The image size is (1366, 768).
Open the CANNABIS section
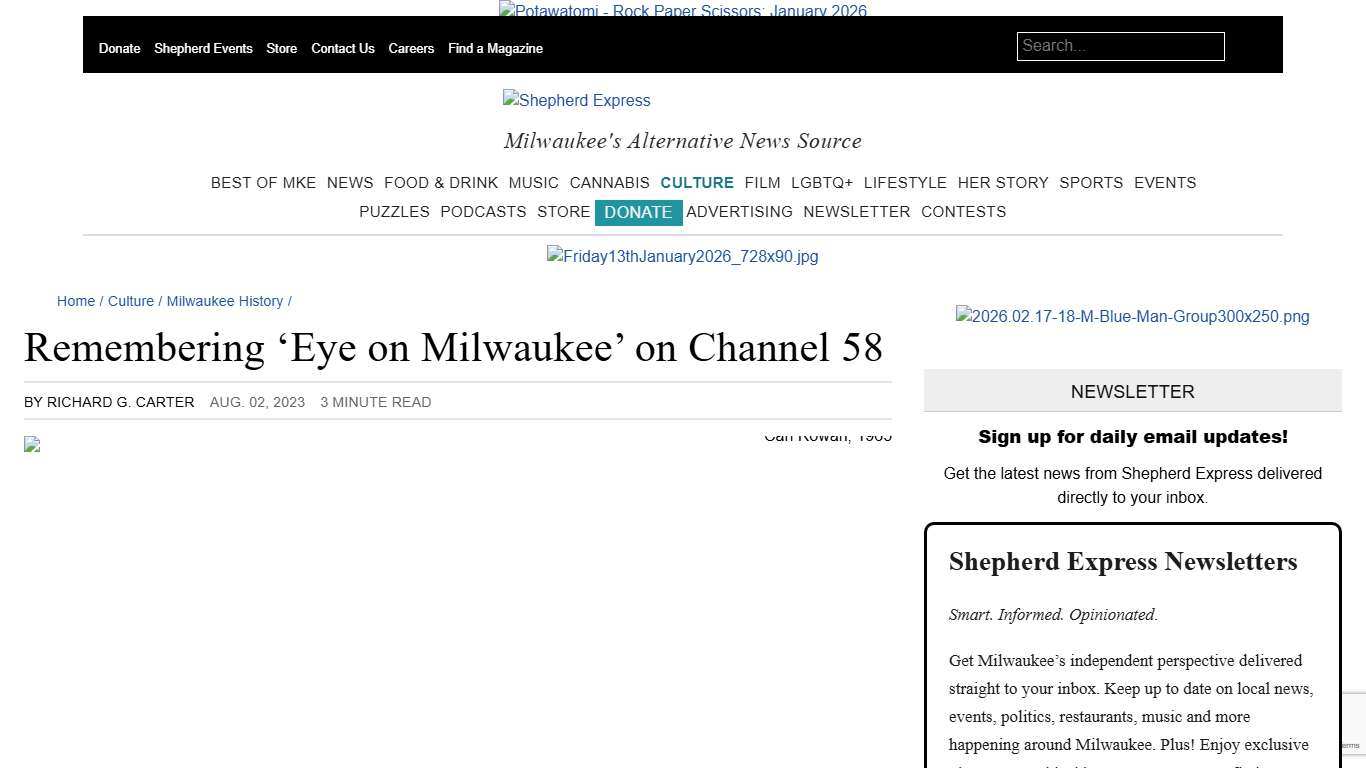[x=609, y=183]
